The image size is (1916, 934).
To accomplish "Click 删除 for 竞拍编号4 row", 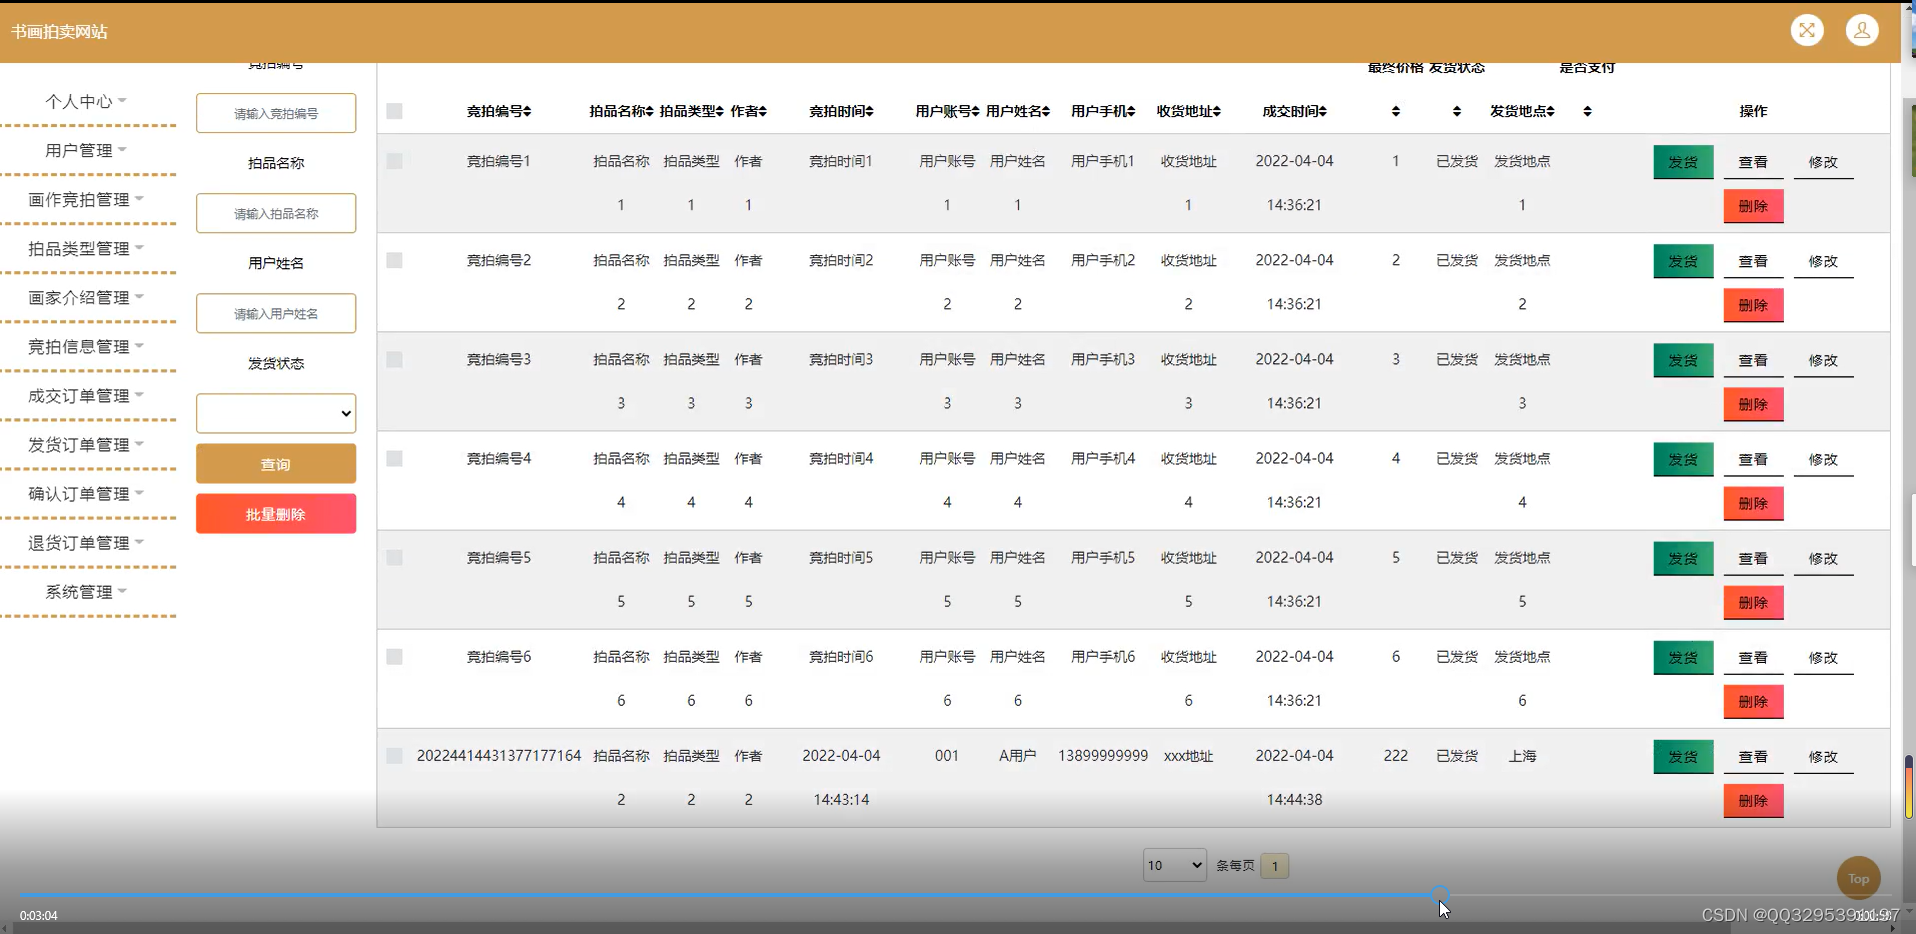I will coord(1753,503).
